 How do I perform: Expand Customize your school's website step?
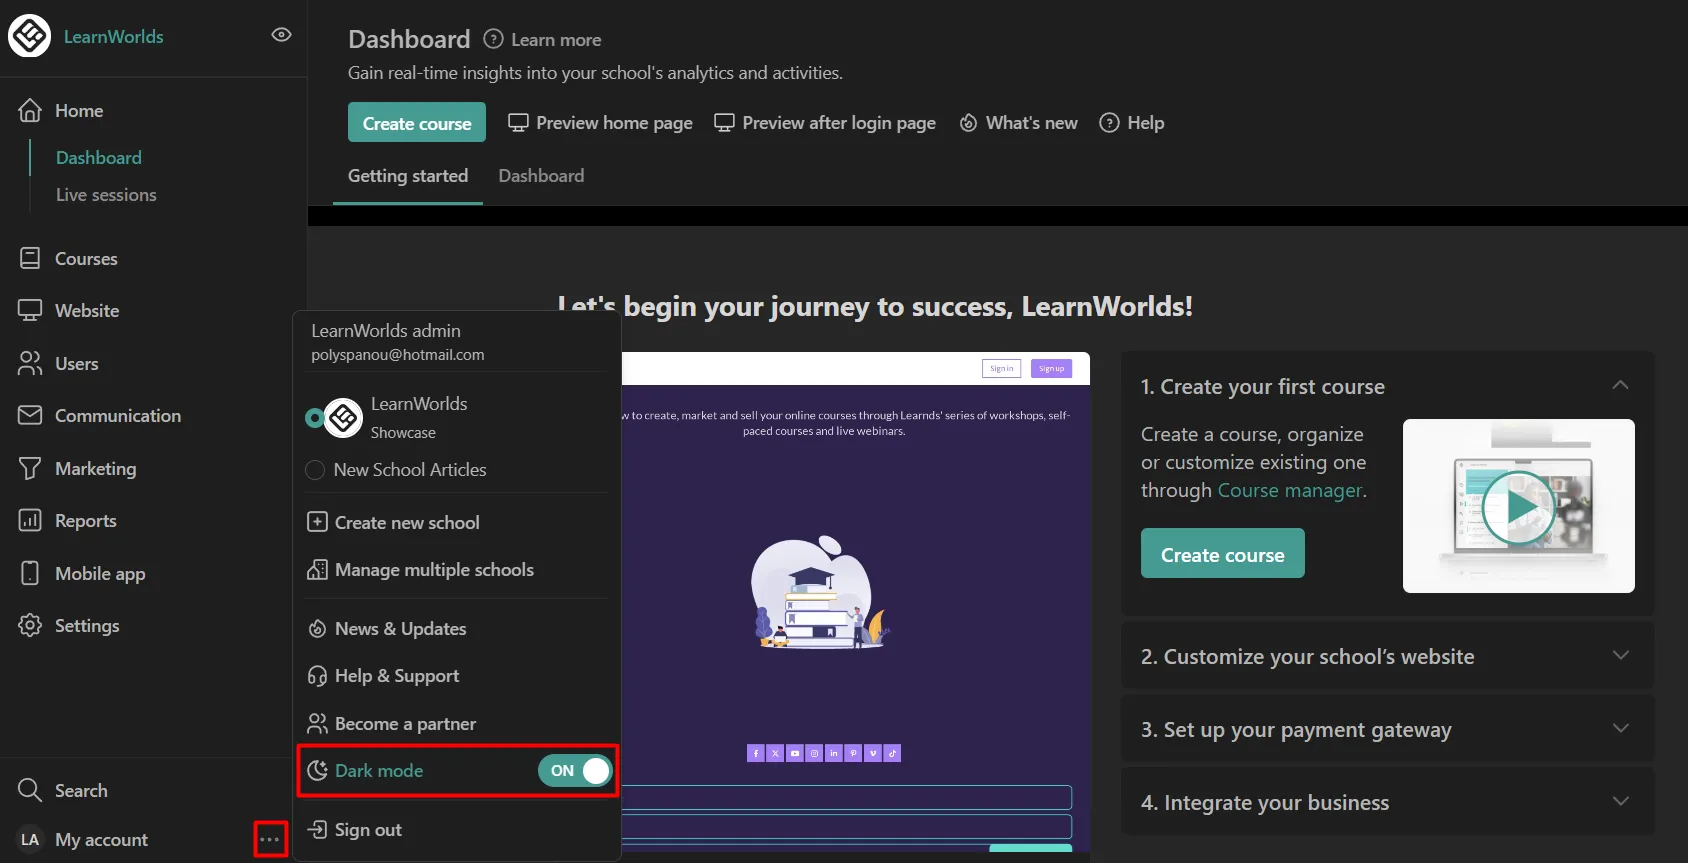(x=1620, y=656)
